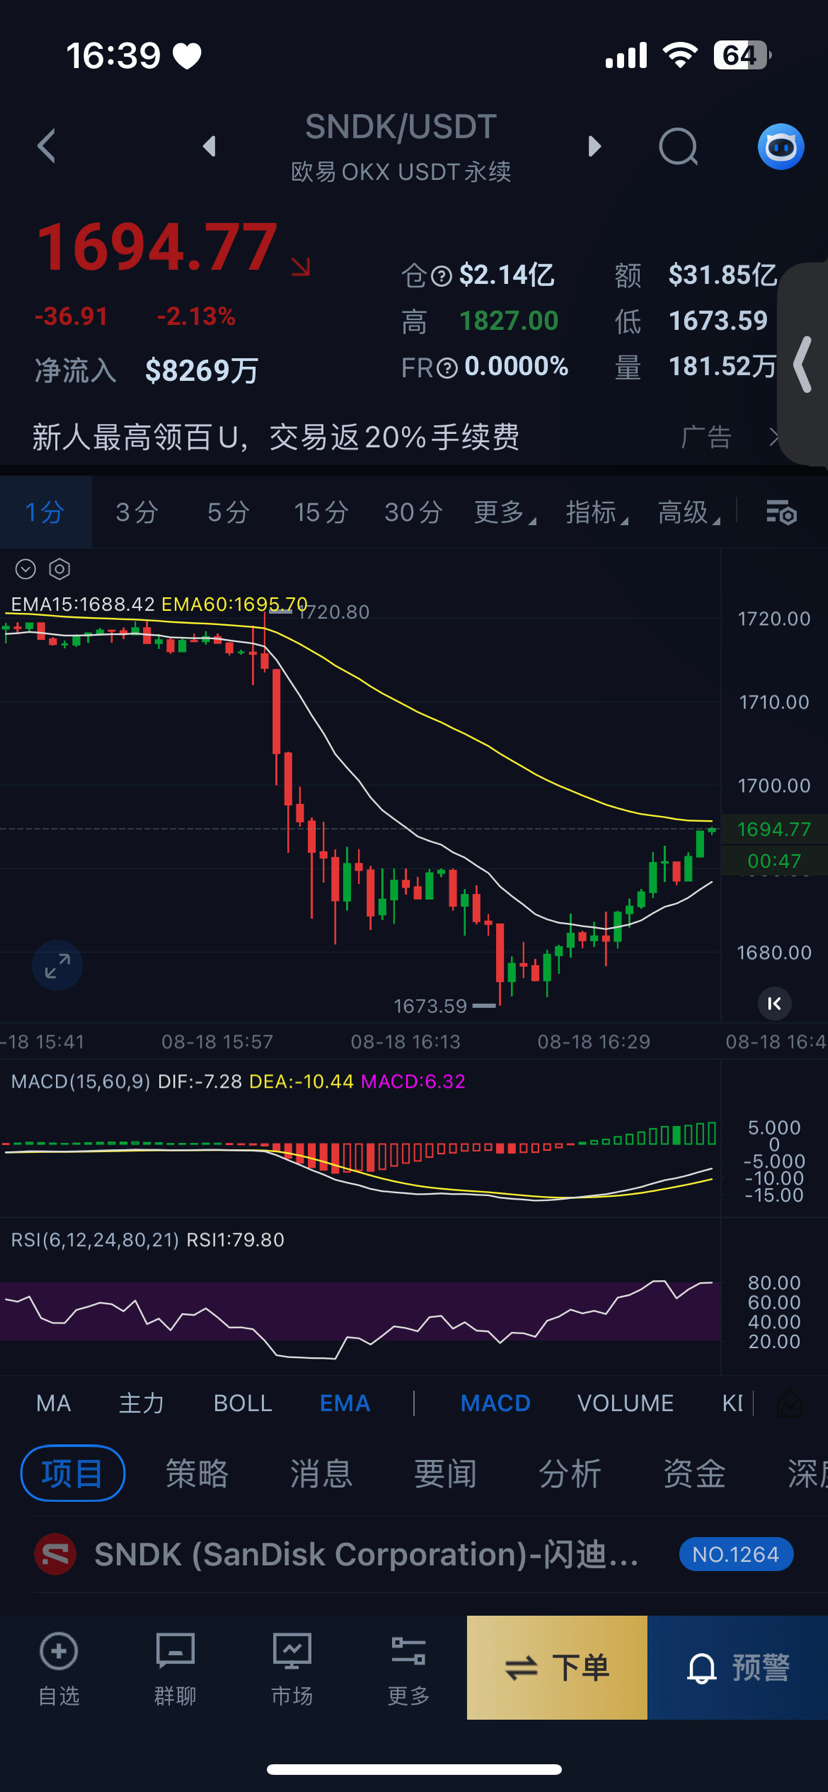
Task: Tap the large price 1694.77 in header
Action: click(x=157, y=248)
